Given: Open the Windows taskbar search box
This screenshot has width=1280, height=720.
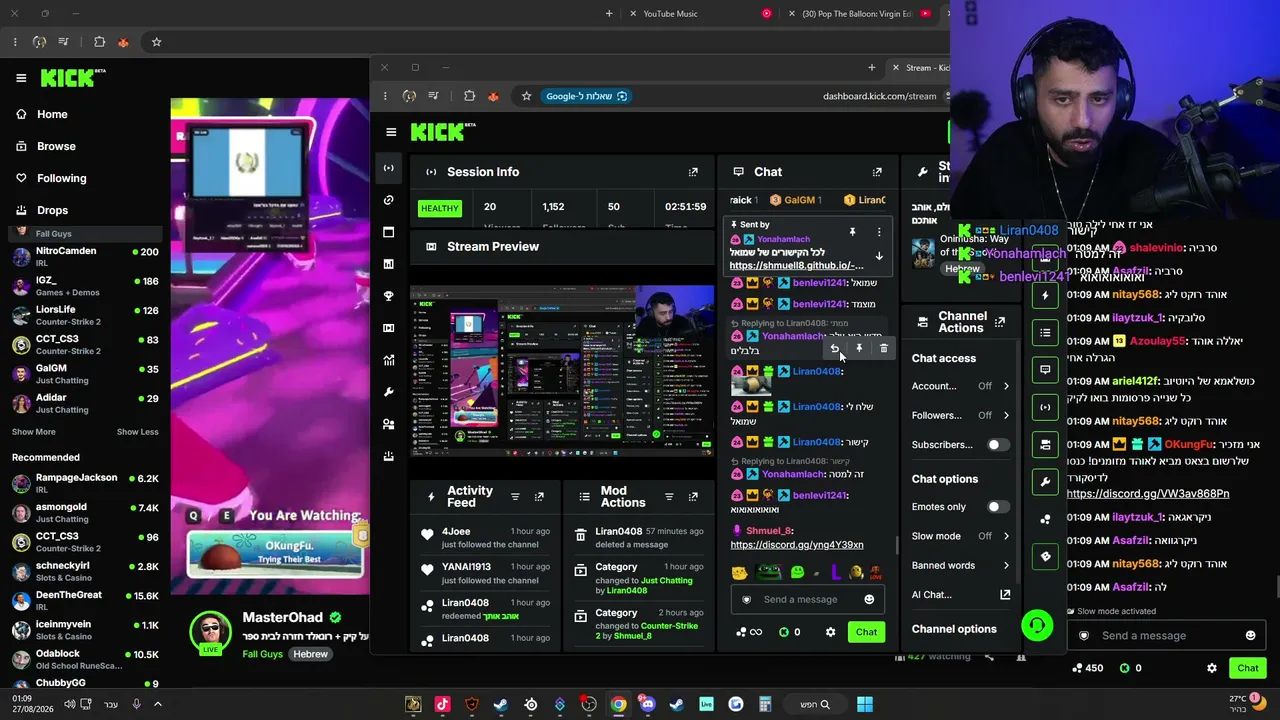Looking at the screenshot, I should point(814,704).
